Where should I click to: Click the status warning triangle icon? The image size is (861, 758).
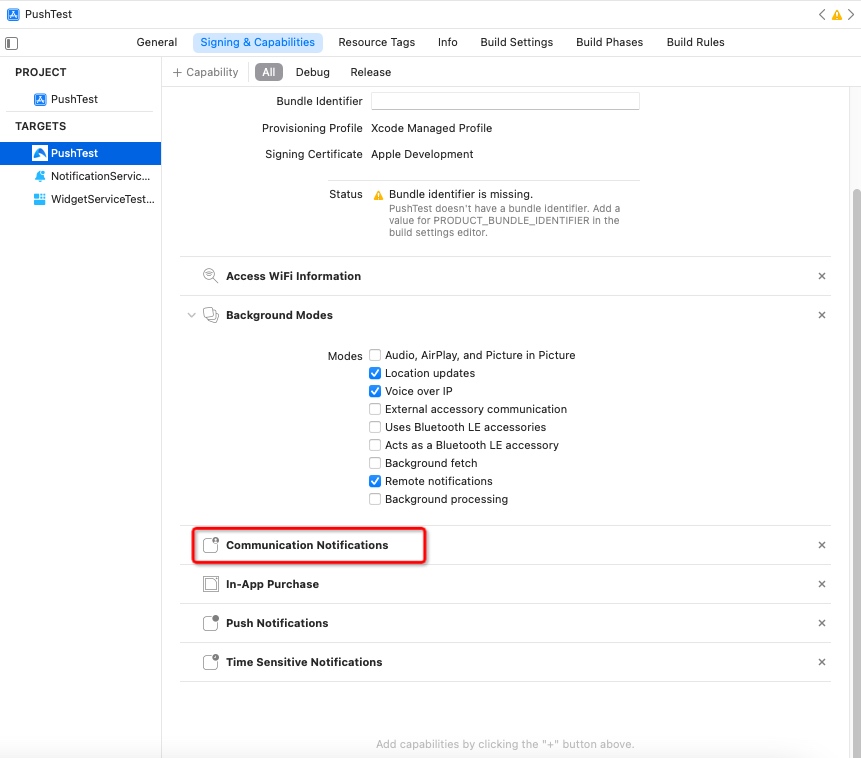coord(378,195)
